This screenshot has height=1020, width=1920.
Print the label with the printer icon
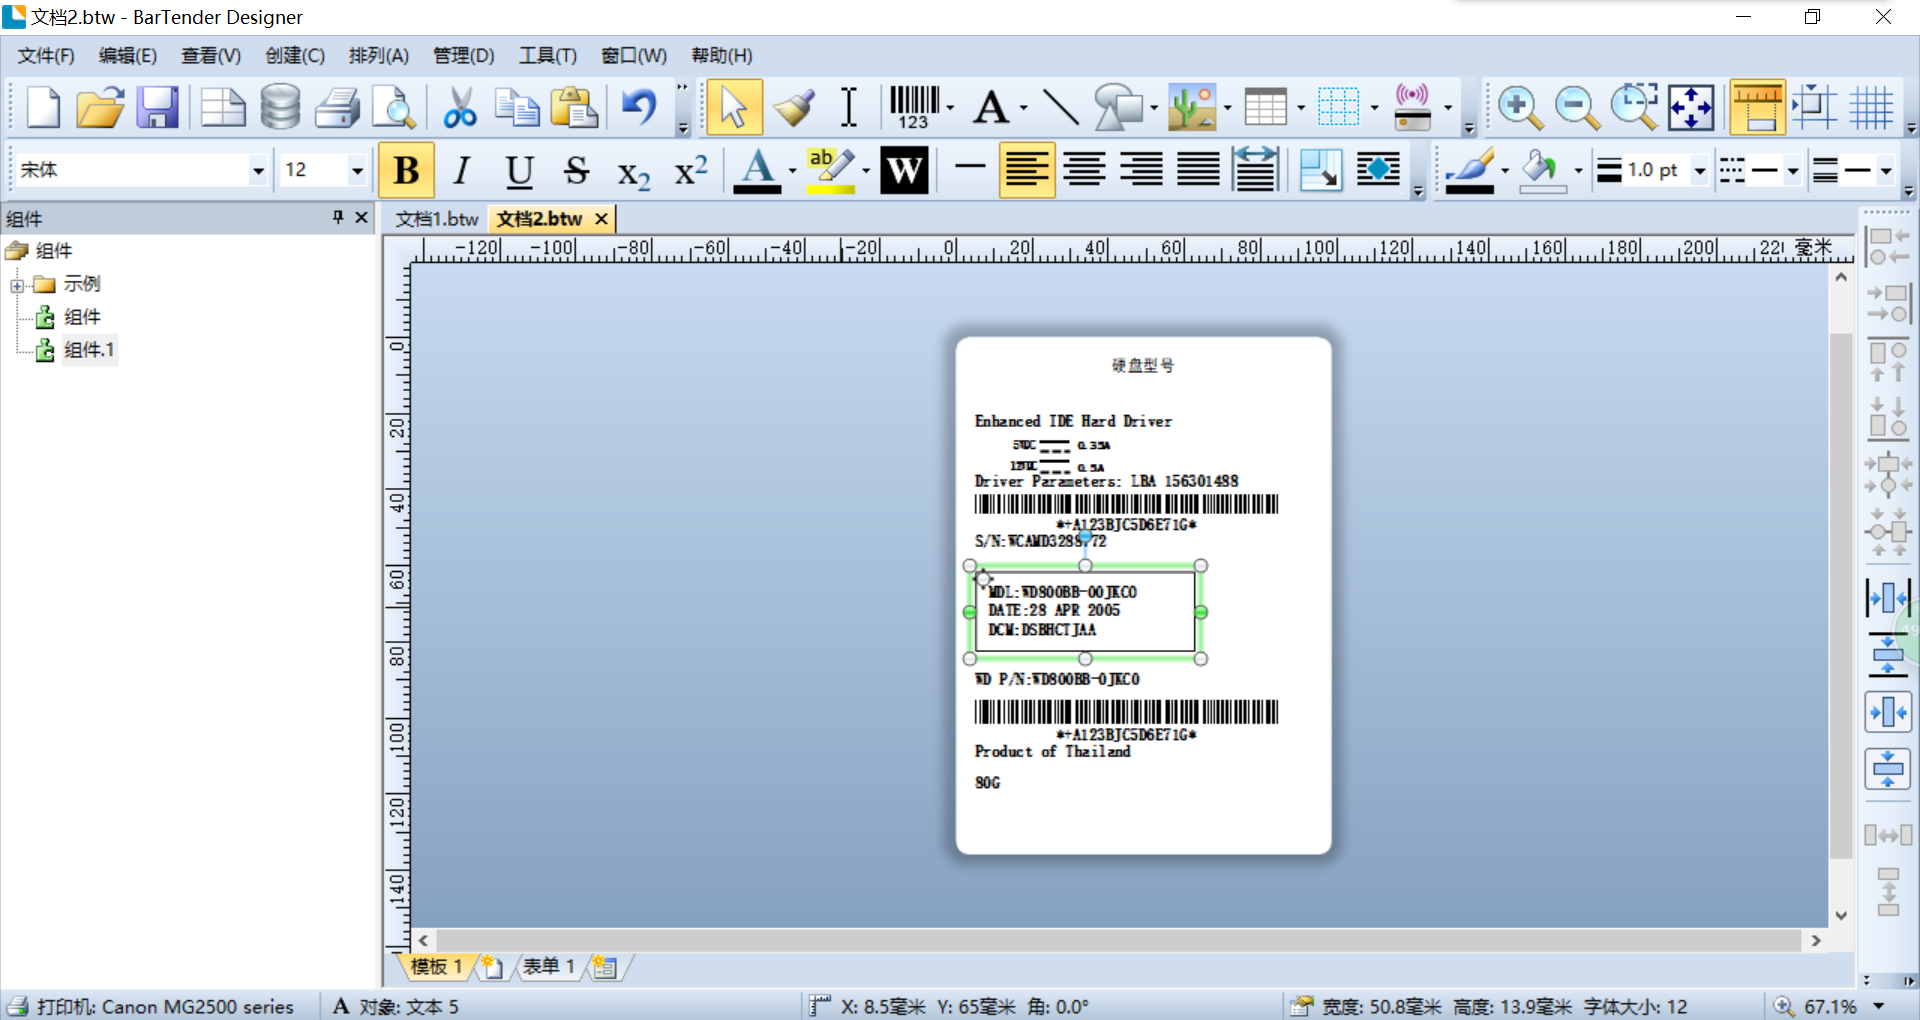[x=338, y=107]
